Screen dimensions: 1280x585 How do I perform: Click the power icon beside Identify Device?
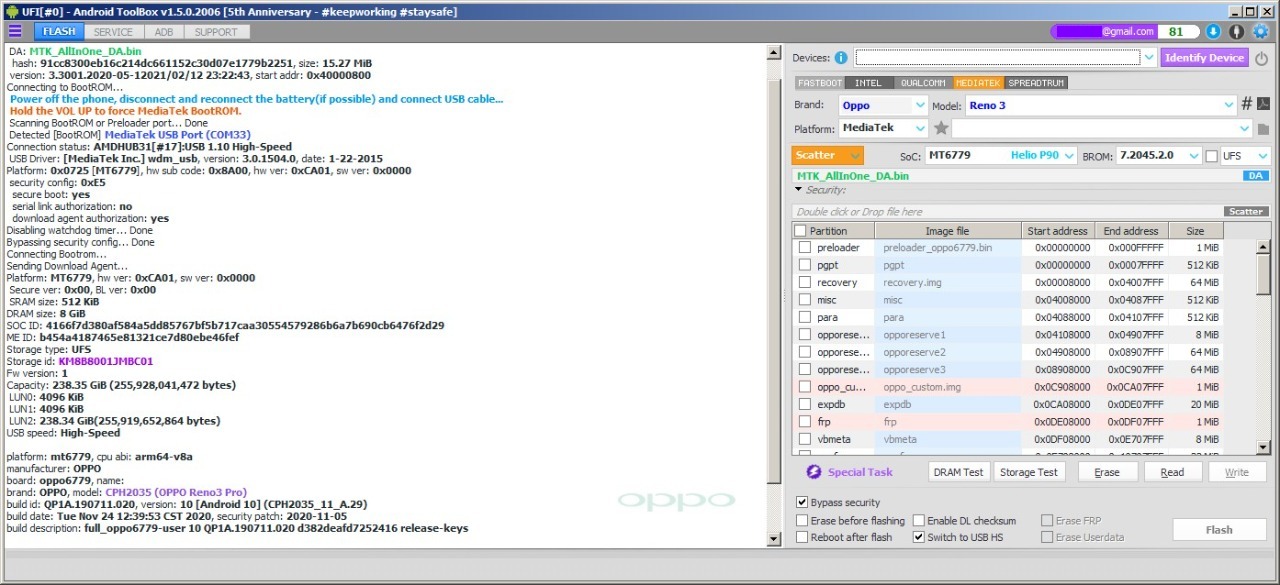pos(1261,58)
